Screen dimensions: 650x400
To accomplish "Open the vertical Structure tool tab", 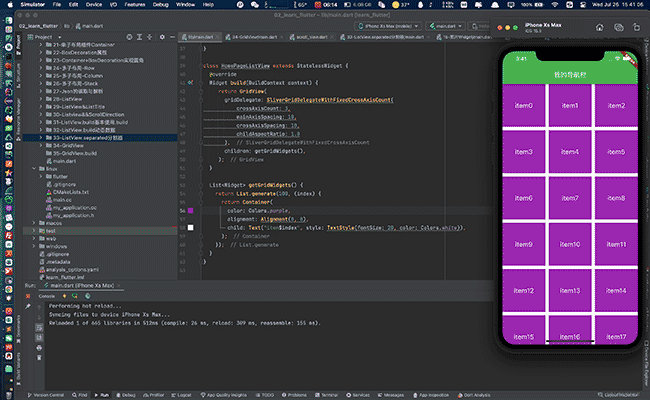I will tap(18, 75).
